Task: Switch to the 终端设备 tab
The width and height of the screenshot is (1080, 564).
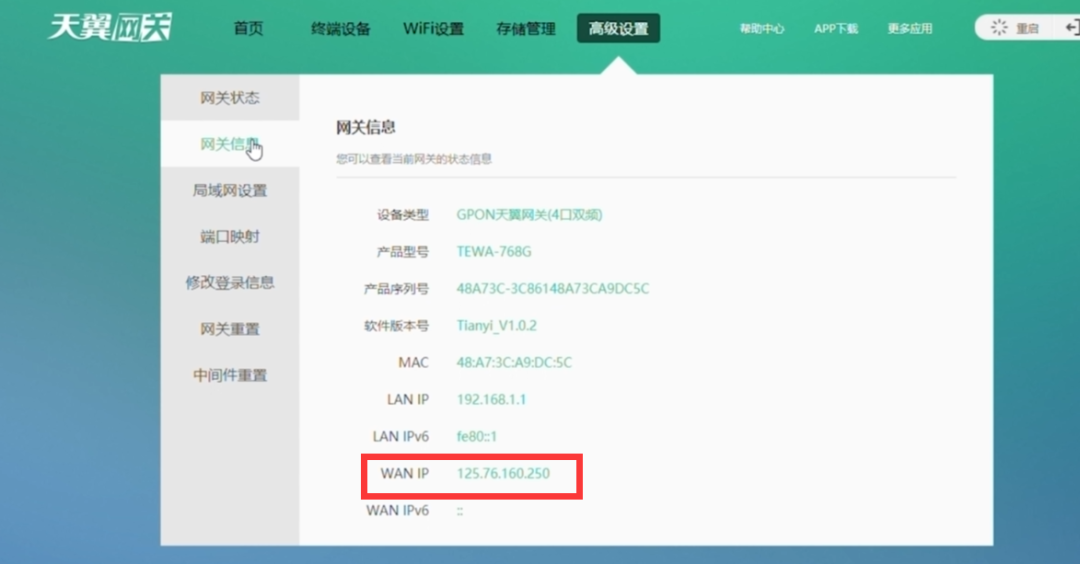Action: pos(340,29)
